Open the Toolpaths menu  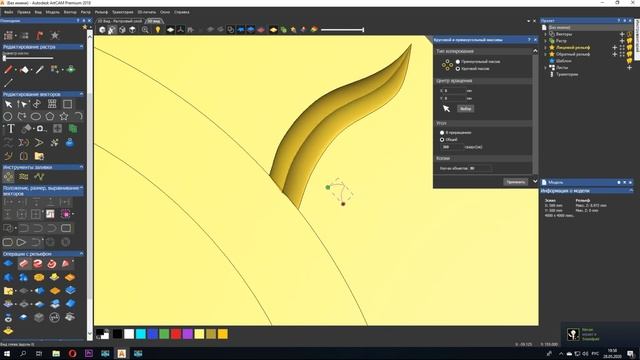point(122,12)
